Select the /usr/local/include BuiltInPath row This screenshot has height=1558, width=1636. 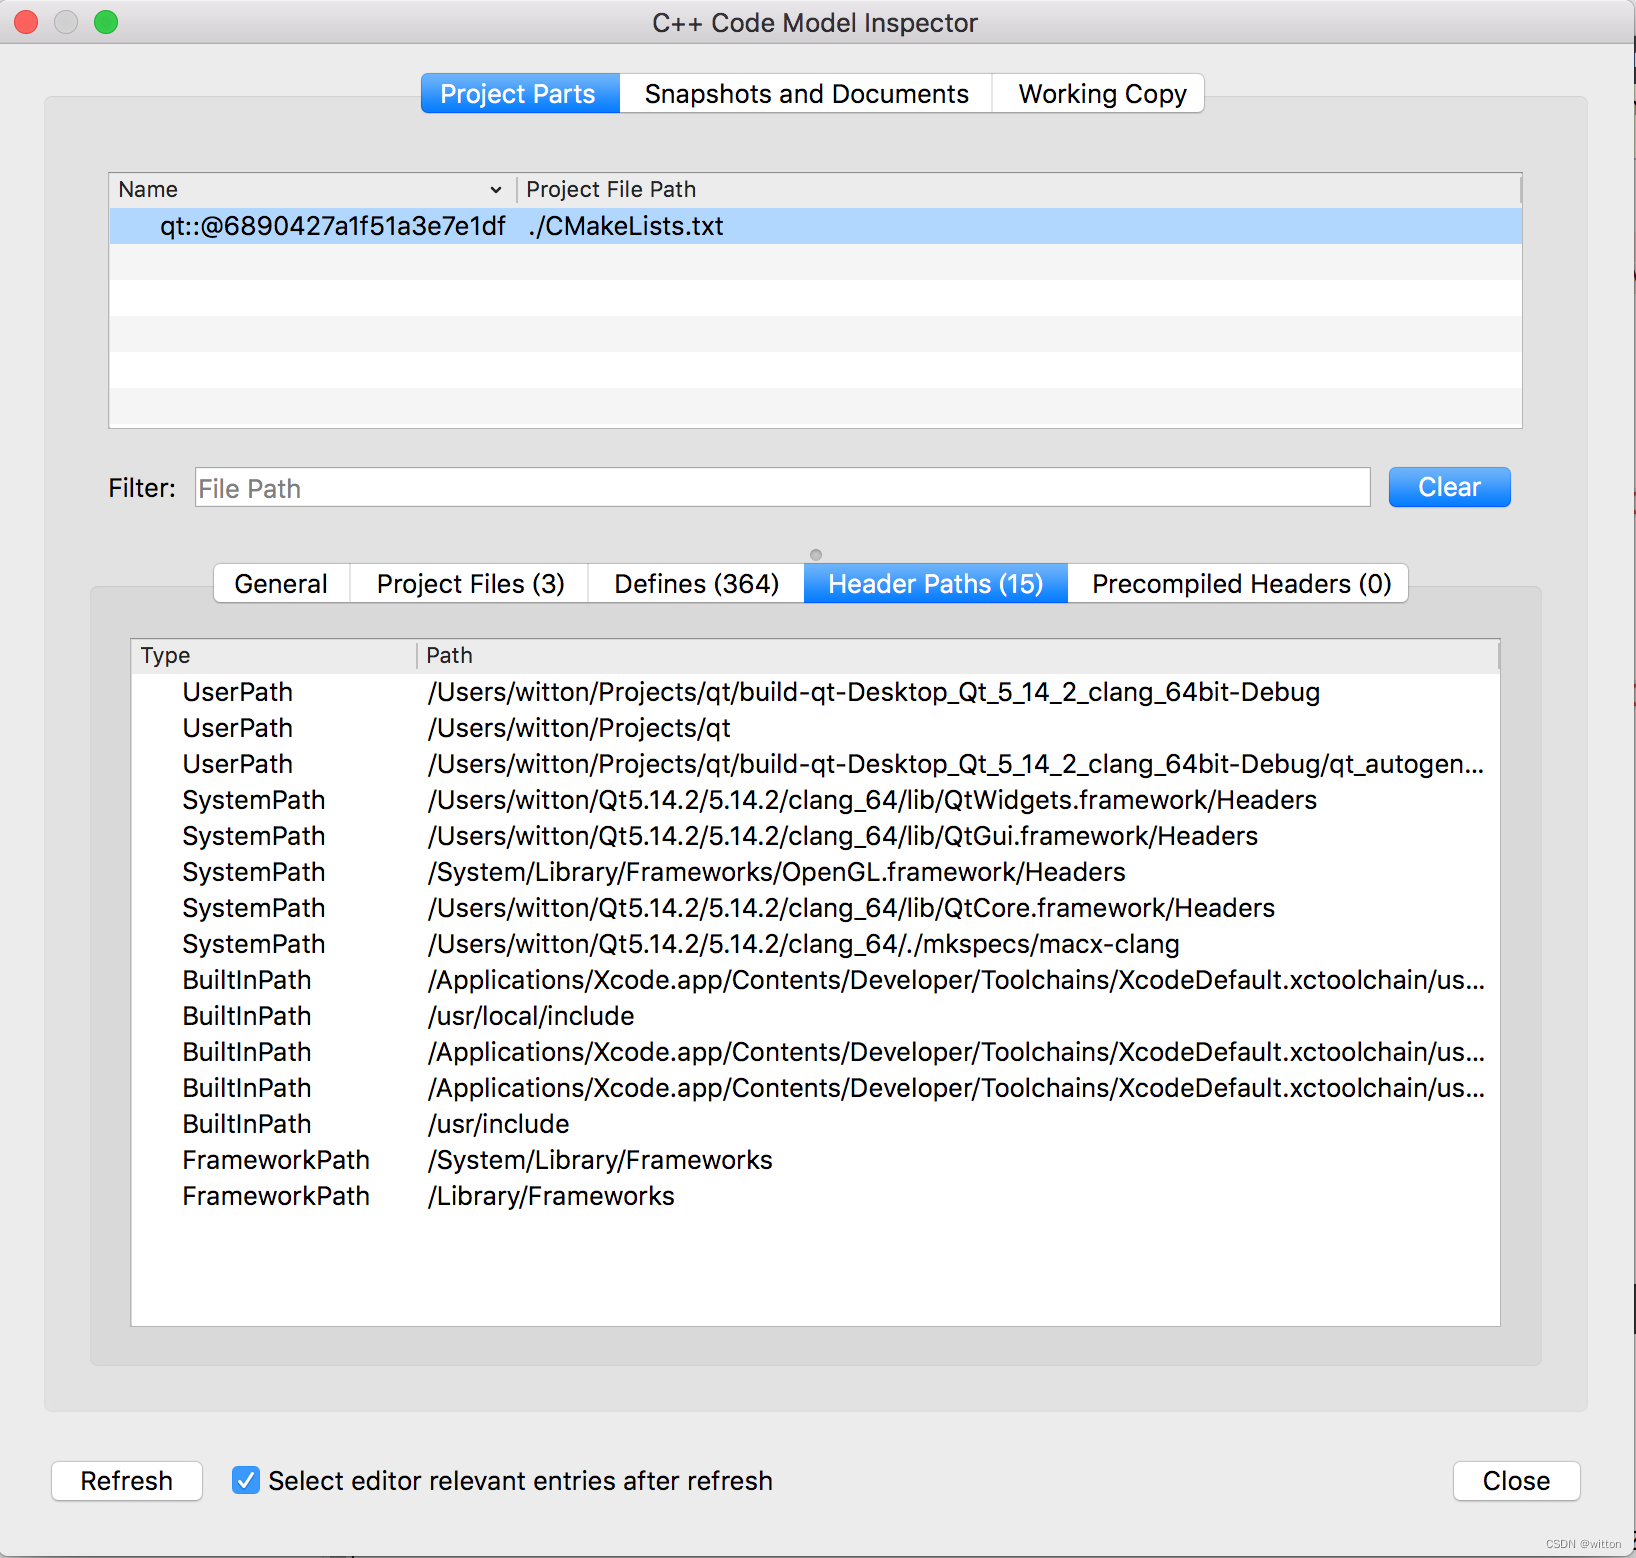pyautogui.click(x=531, y=1017)
